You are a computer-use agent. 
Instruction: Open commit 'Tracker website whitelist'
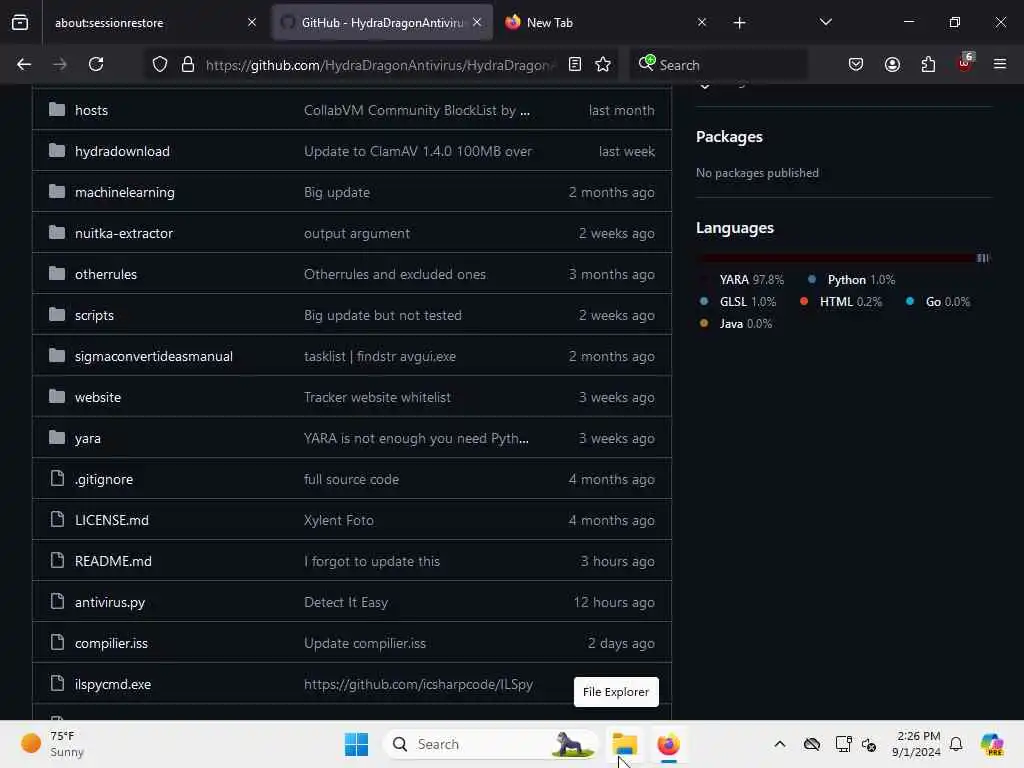point(377,397)
